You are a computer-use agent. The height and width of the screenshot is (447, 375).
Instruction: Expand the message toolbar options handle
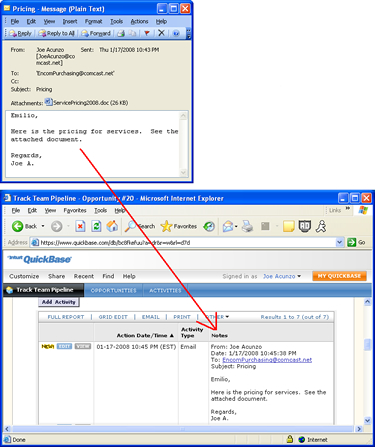point(189,33)
